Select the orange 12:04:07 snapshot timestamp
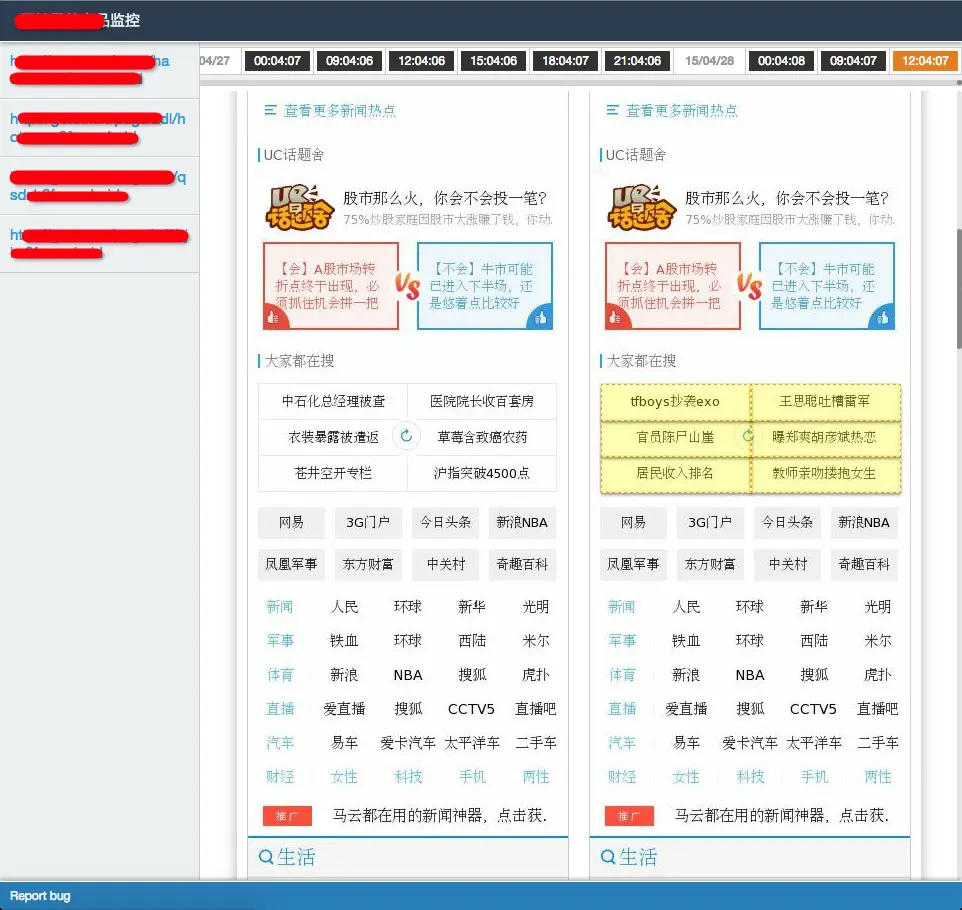Viewport: 962px width, 910px height. pyautogui.click(x=925, y=61)
